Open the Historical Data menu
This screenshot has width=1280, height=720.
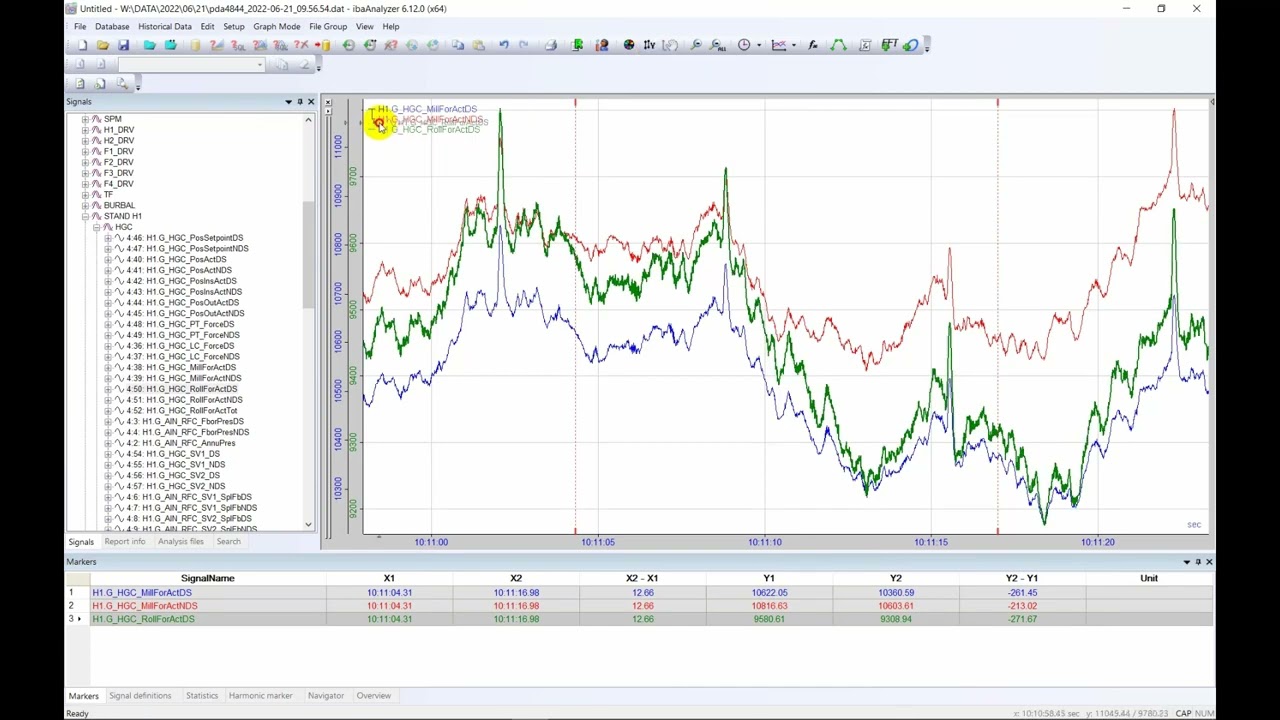click(165, 27)
